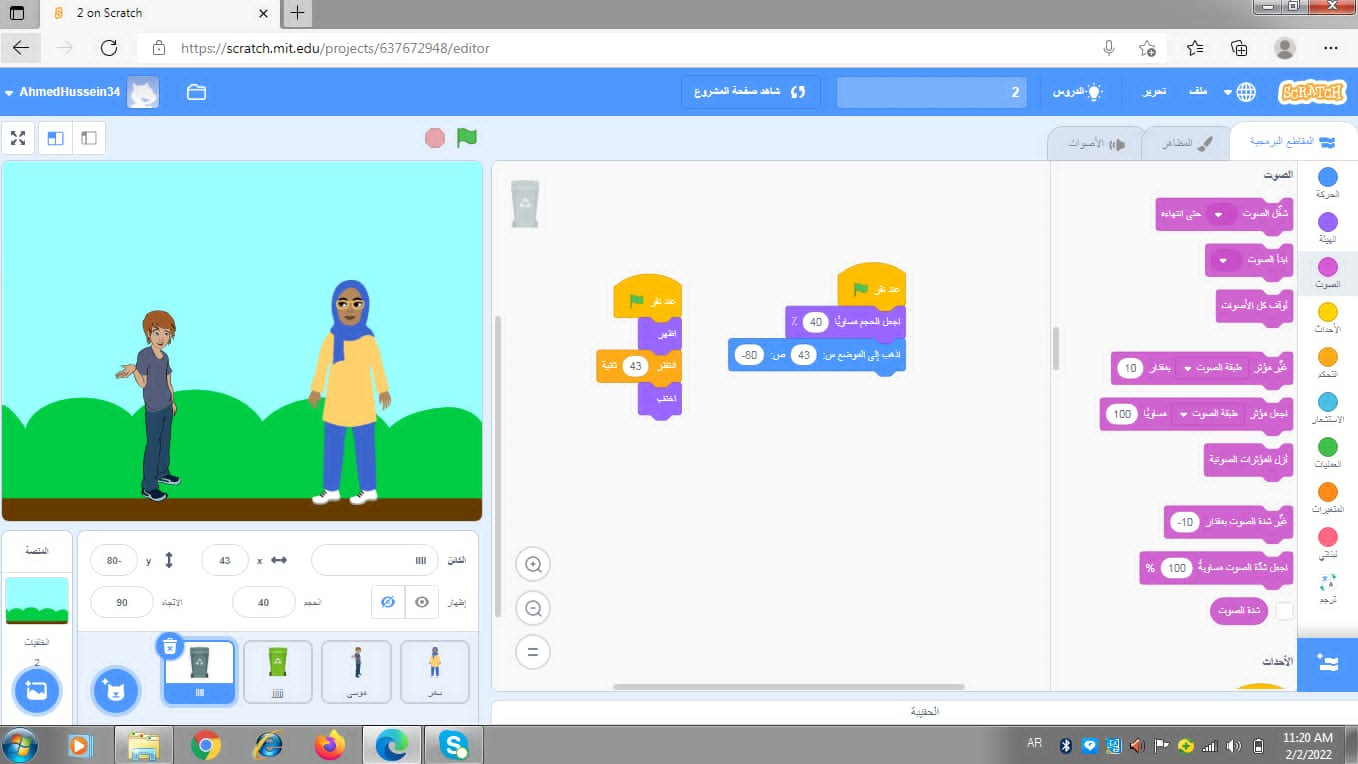1358x764 pixels.
Task: Click the sprite direction field showing 90
Action: coord(122,602)
